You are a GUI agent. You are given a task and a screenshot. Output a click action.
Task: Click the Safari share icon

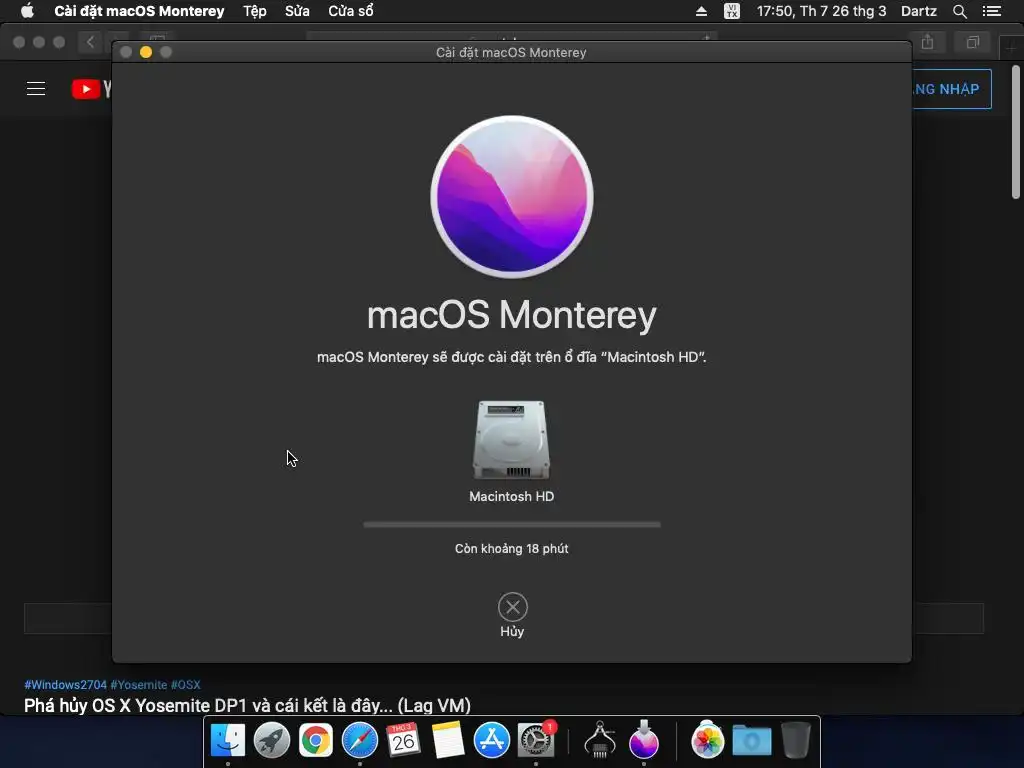coord(927,42)
